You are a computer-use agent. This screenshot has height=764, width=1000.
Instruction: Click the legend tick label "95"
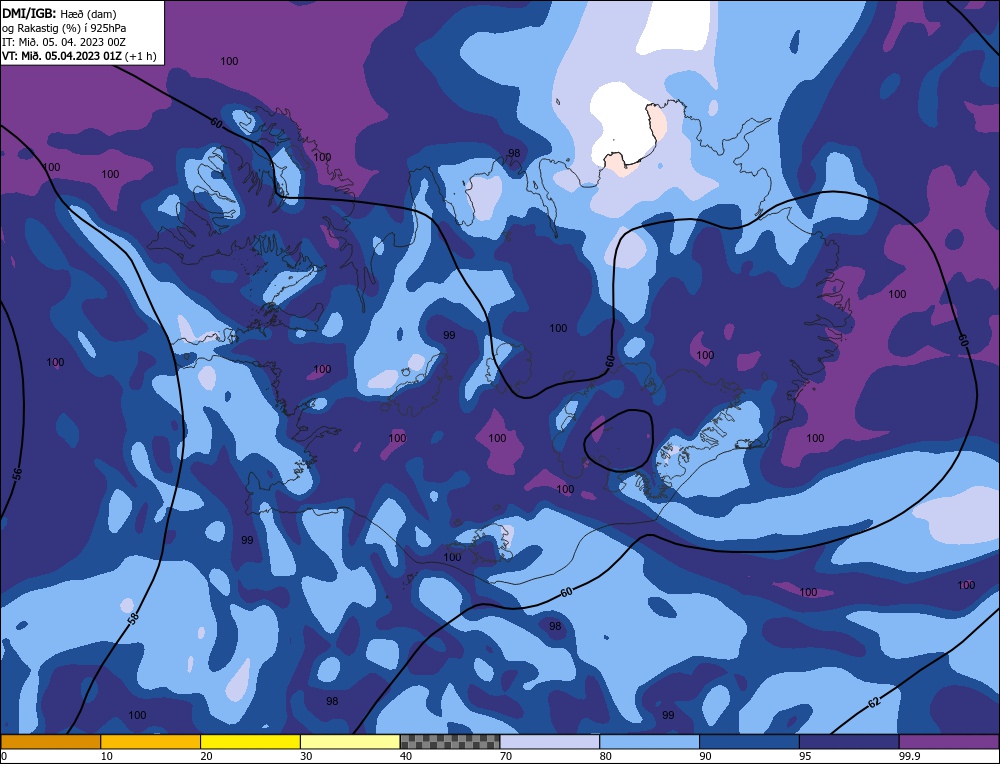point(805,756)
